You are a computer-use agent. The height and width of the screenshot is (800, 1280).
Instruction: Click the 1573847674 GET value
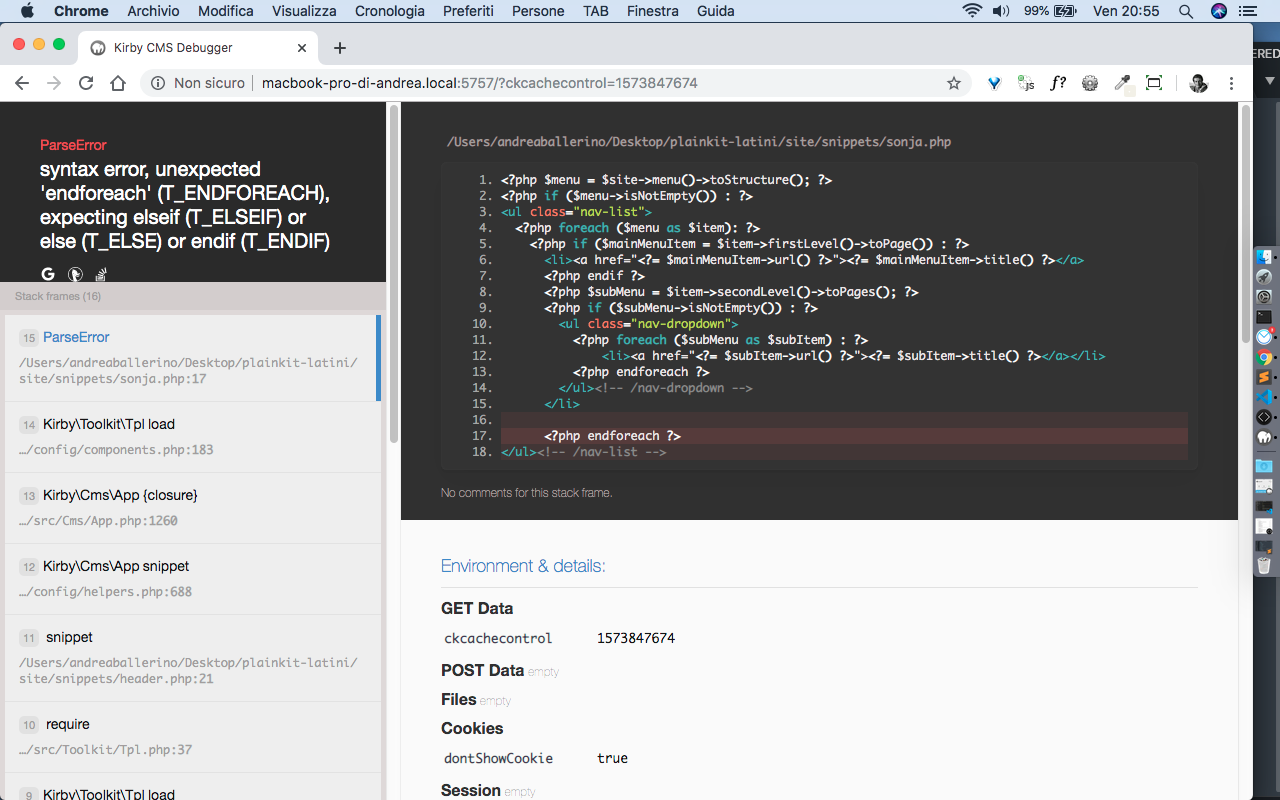[x=636, y=638]
